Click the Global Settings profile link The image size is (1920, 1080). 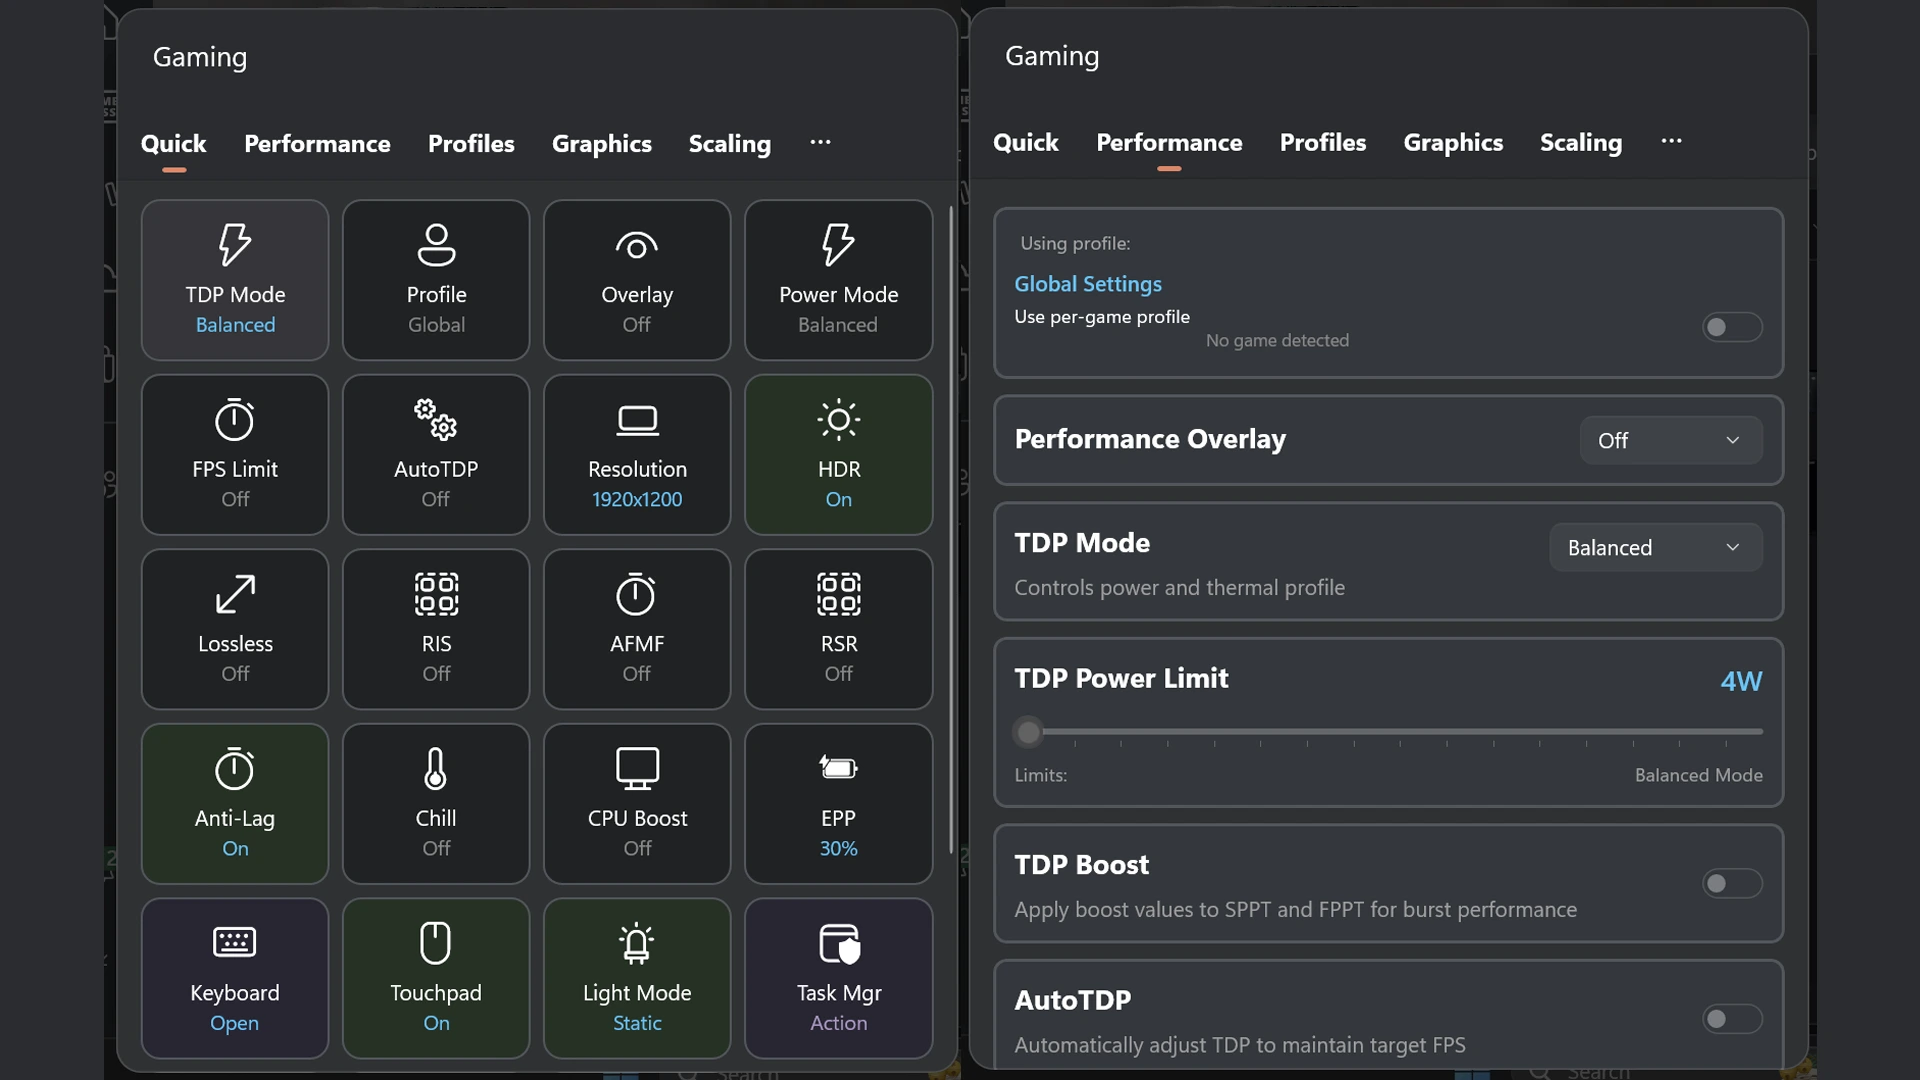pos(1088,284)
